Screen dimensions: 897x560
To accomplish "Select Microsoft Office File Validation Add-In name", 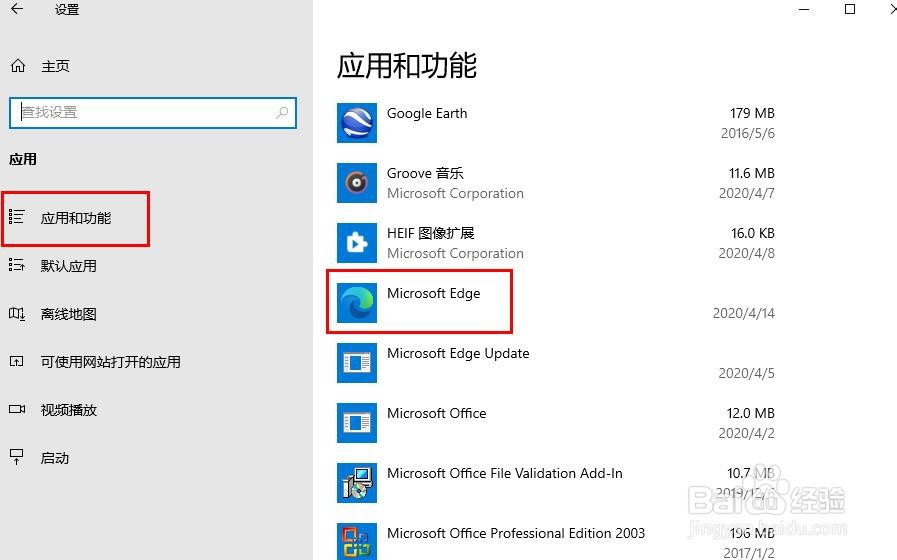I will click(x=505, y=473).
